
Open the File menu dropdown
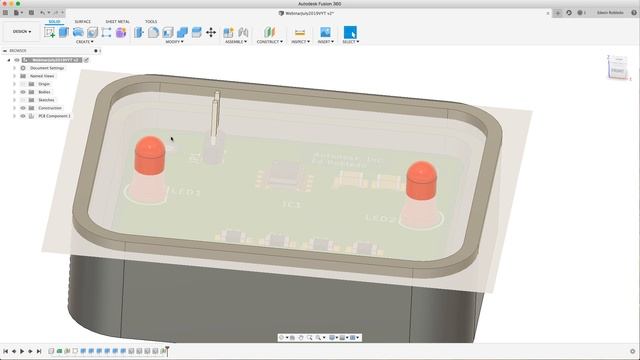pyautogui.click(x=18, y=13)
